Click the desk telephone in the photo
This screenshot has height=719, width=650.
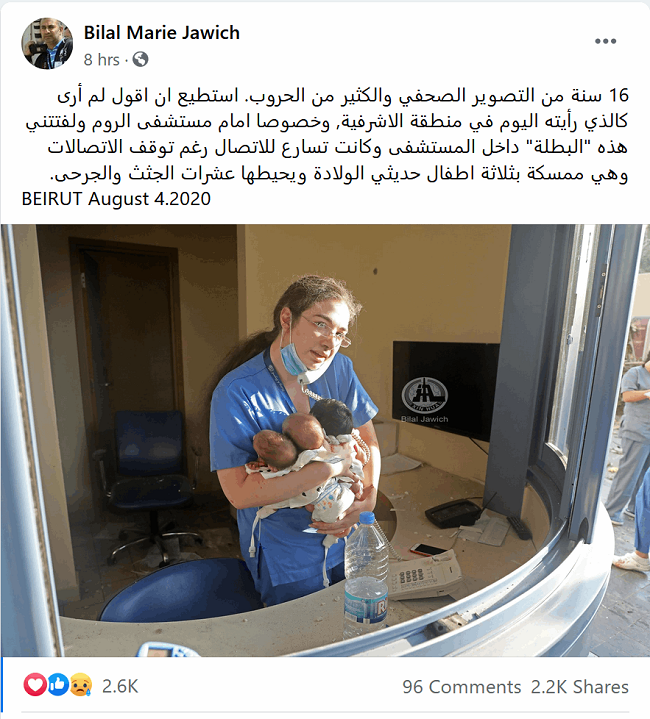424,576
